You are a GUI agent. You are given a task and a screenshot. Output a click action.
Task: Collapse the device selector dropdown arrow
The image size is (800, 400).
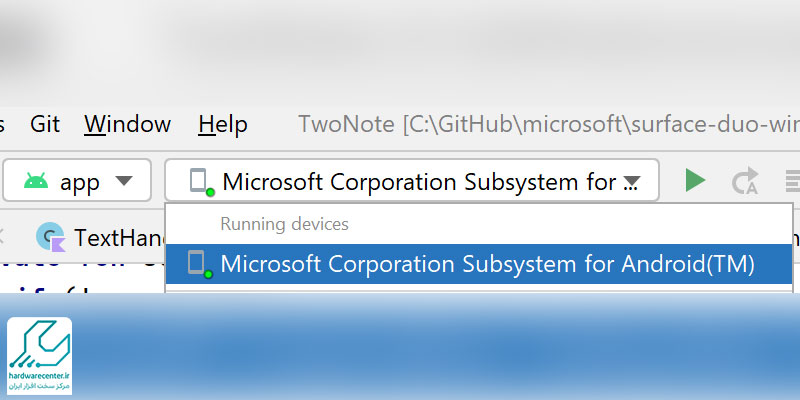click(x=631, y=182)
